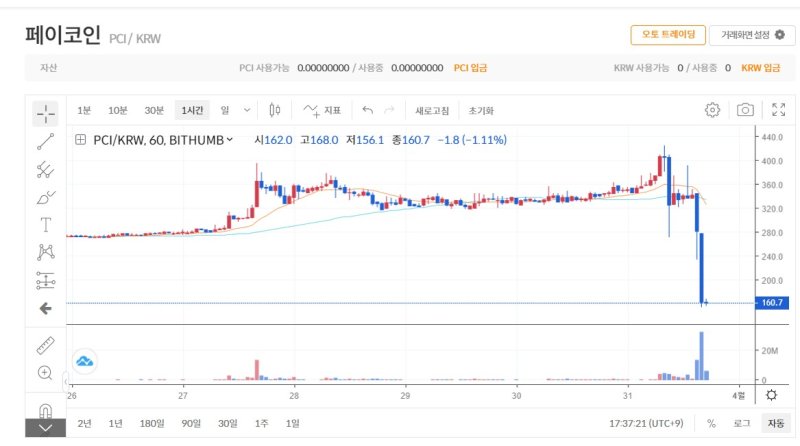Select the XABCD pattern tool

click(x=45, y=252)
